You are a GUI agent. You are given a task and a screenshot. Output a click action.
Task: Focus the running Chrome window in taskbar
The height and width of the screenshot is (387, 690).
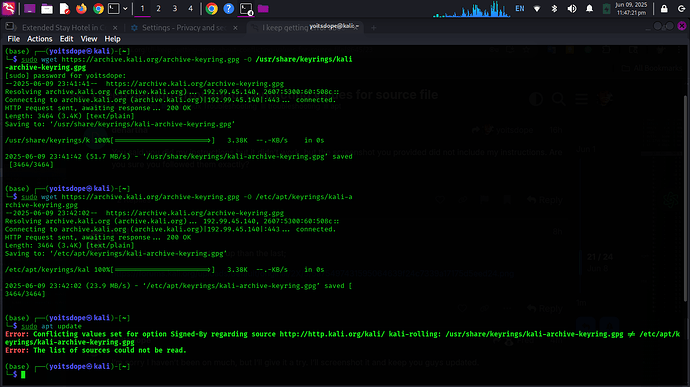(212, 8)
